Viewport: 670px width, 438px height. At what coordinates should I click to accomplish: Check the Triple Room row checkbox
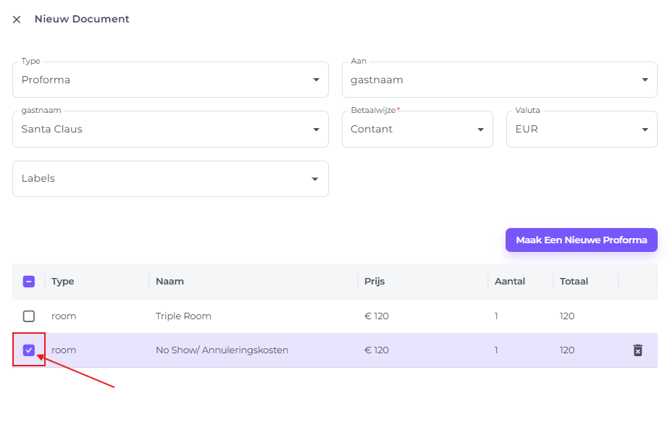[x=29, y=316]
